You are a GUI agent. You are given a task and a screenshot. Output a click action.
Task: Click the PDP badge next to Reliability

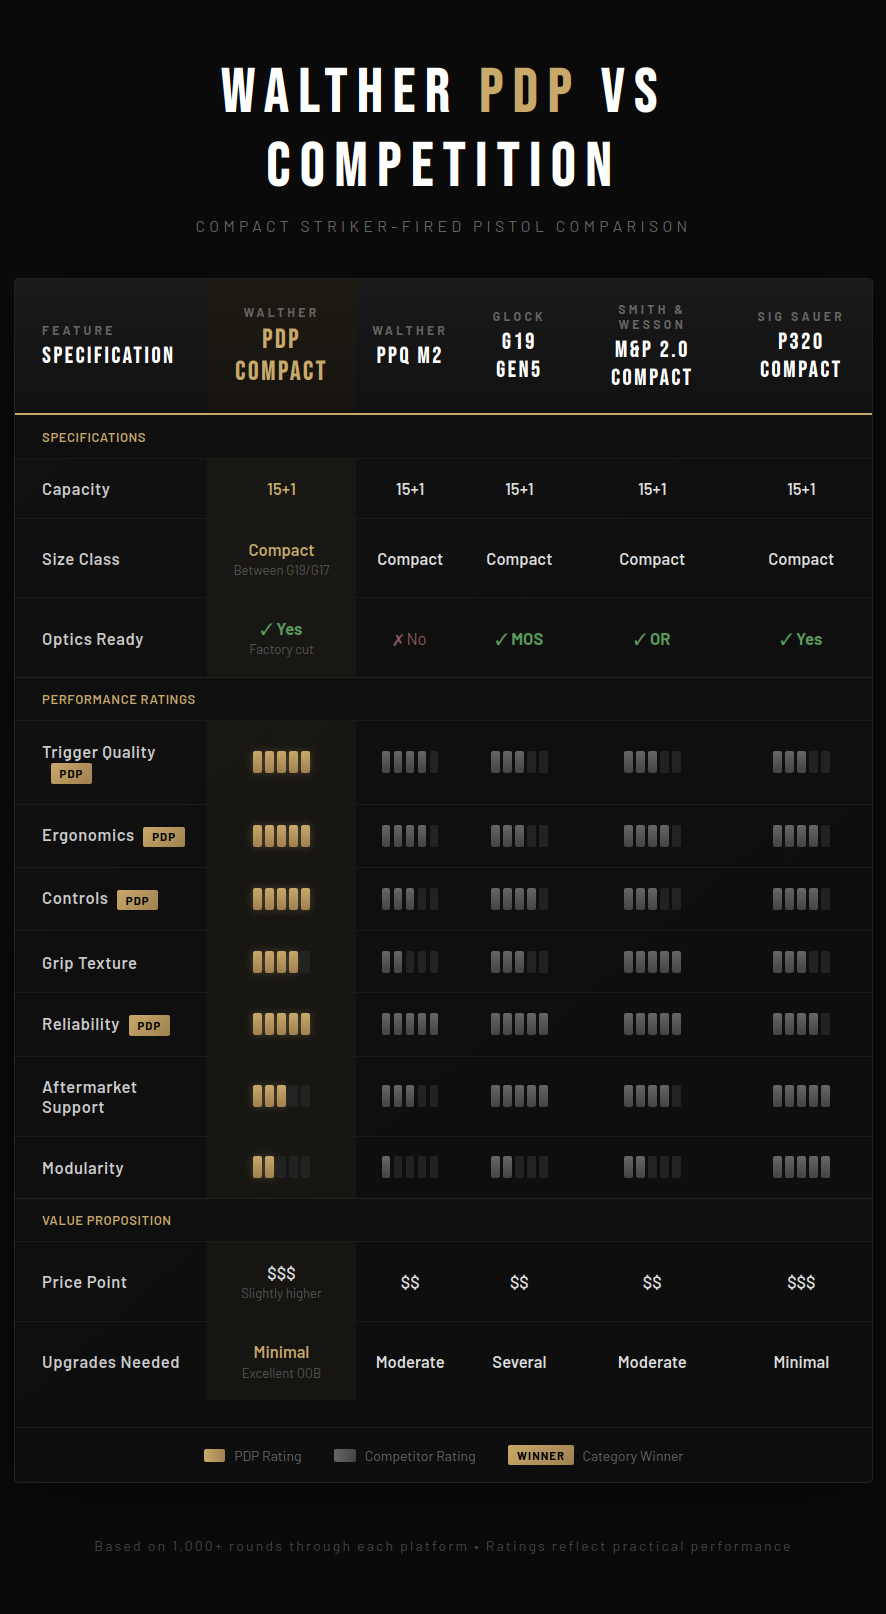(x=149, y=1025)
